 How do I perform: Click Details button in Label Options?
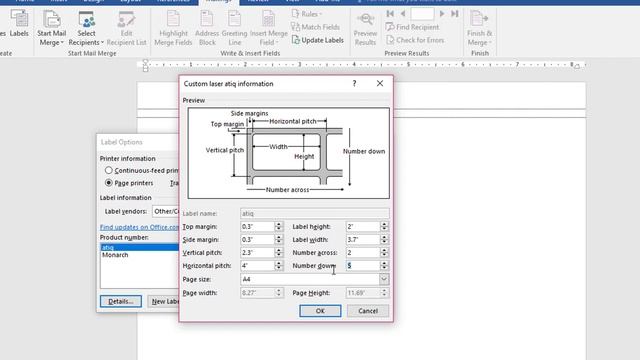[121, 301]
